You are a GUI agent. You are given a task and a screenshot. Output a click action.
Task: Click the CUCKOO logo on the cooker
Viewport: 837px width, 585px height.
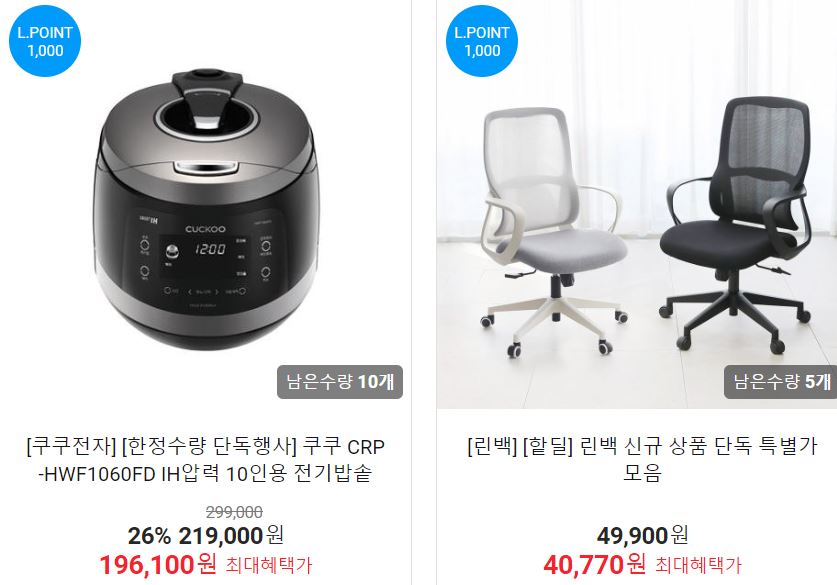pos(206,229)
